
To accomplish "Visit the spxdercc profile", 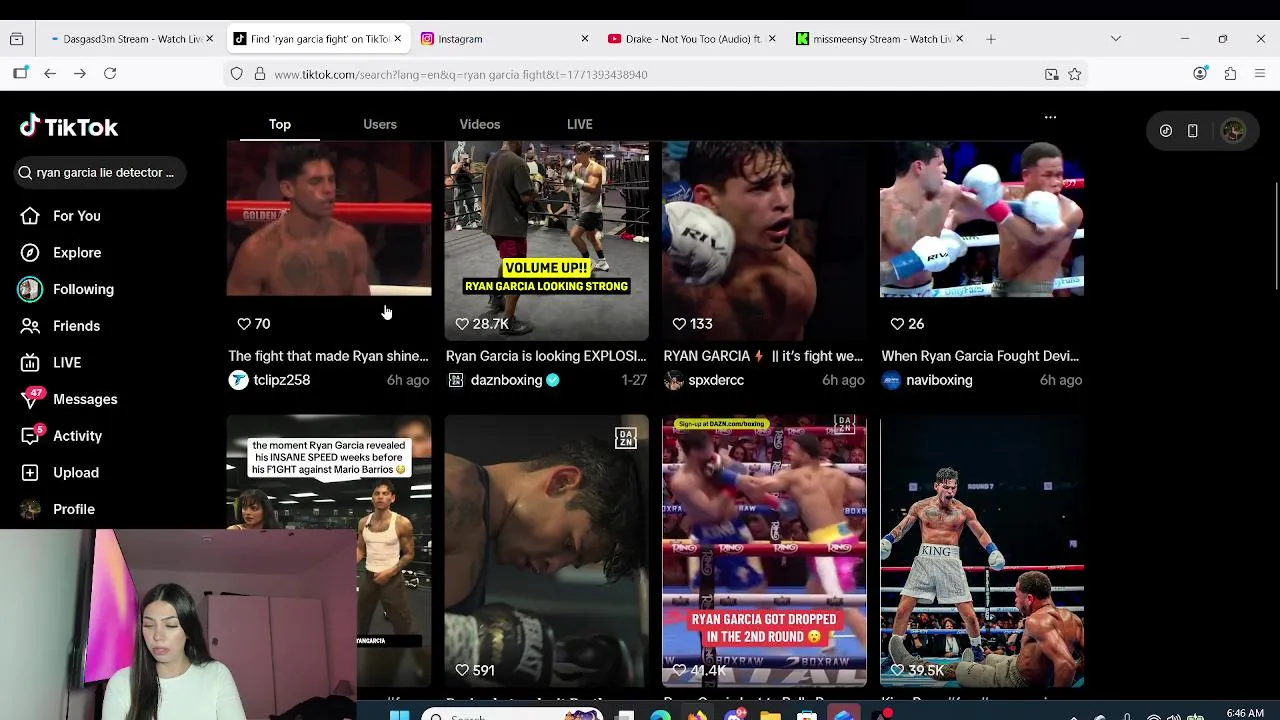I will coord(716,380).
